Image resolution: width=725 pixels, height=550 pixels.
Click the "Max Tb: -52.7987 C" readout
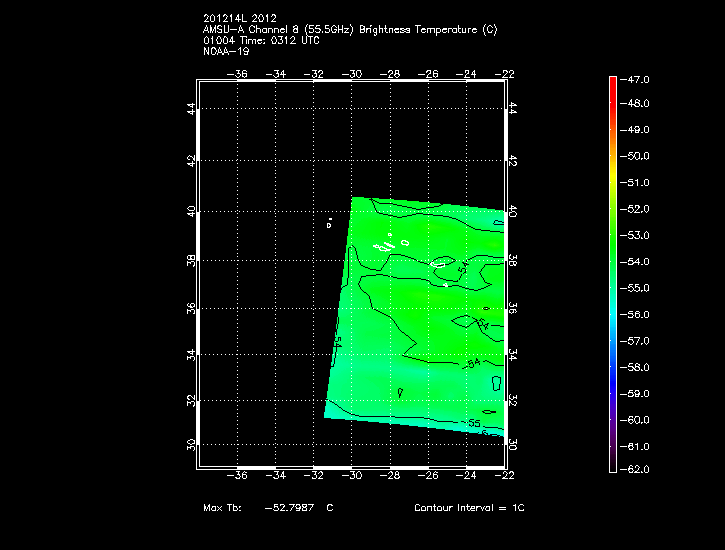pos(268,508)
